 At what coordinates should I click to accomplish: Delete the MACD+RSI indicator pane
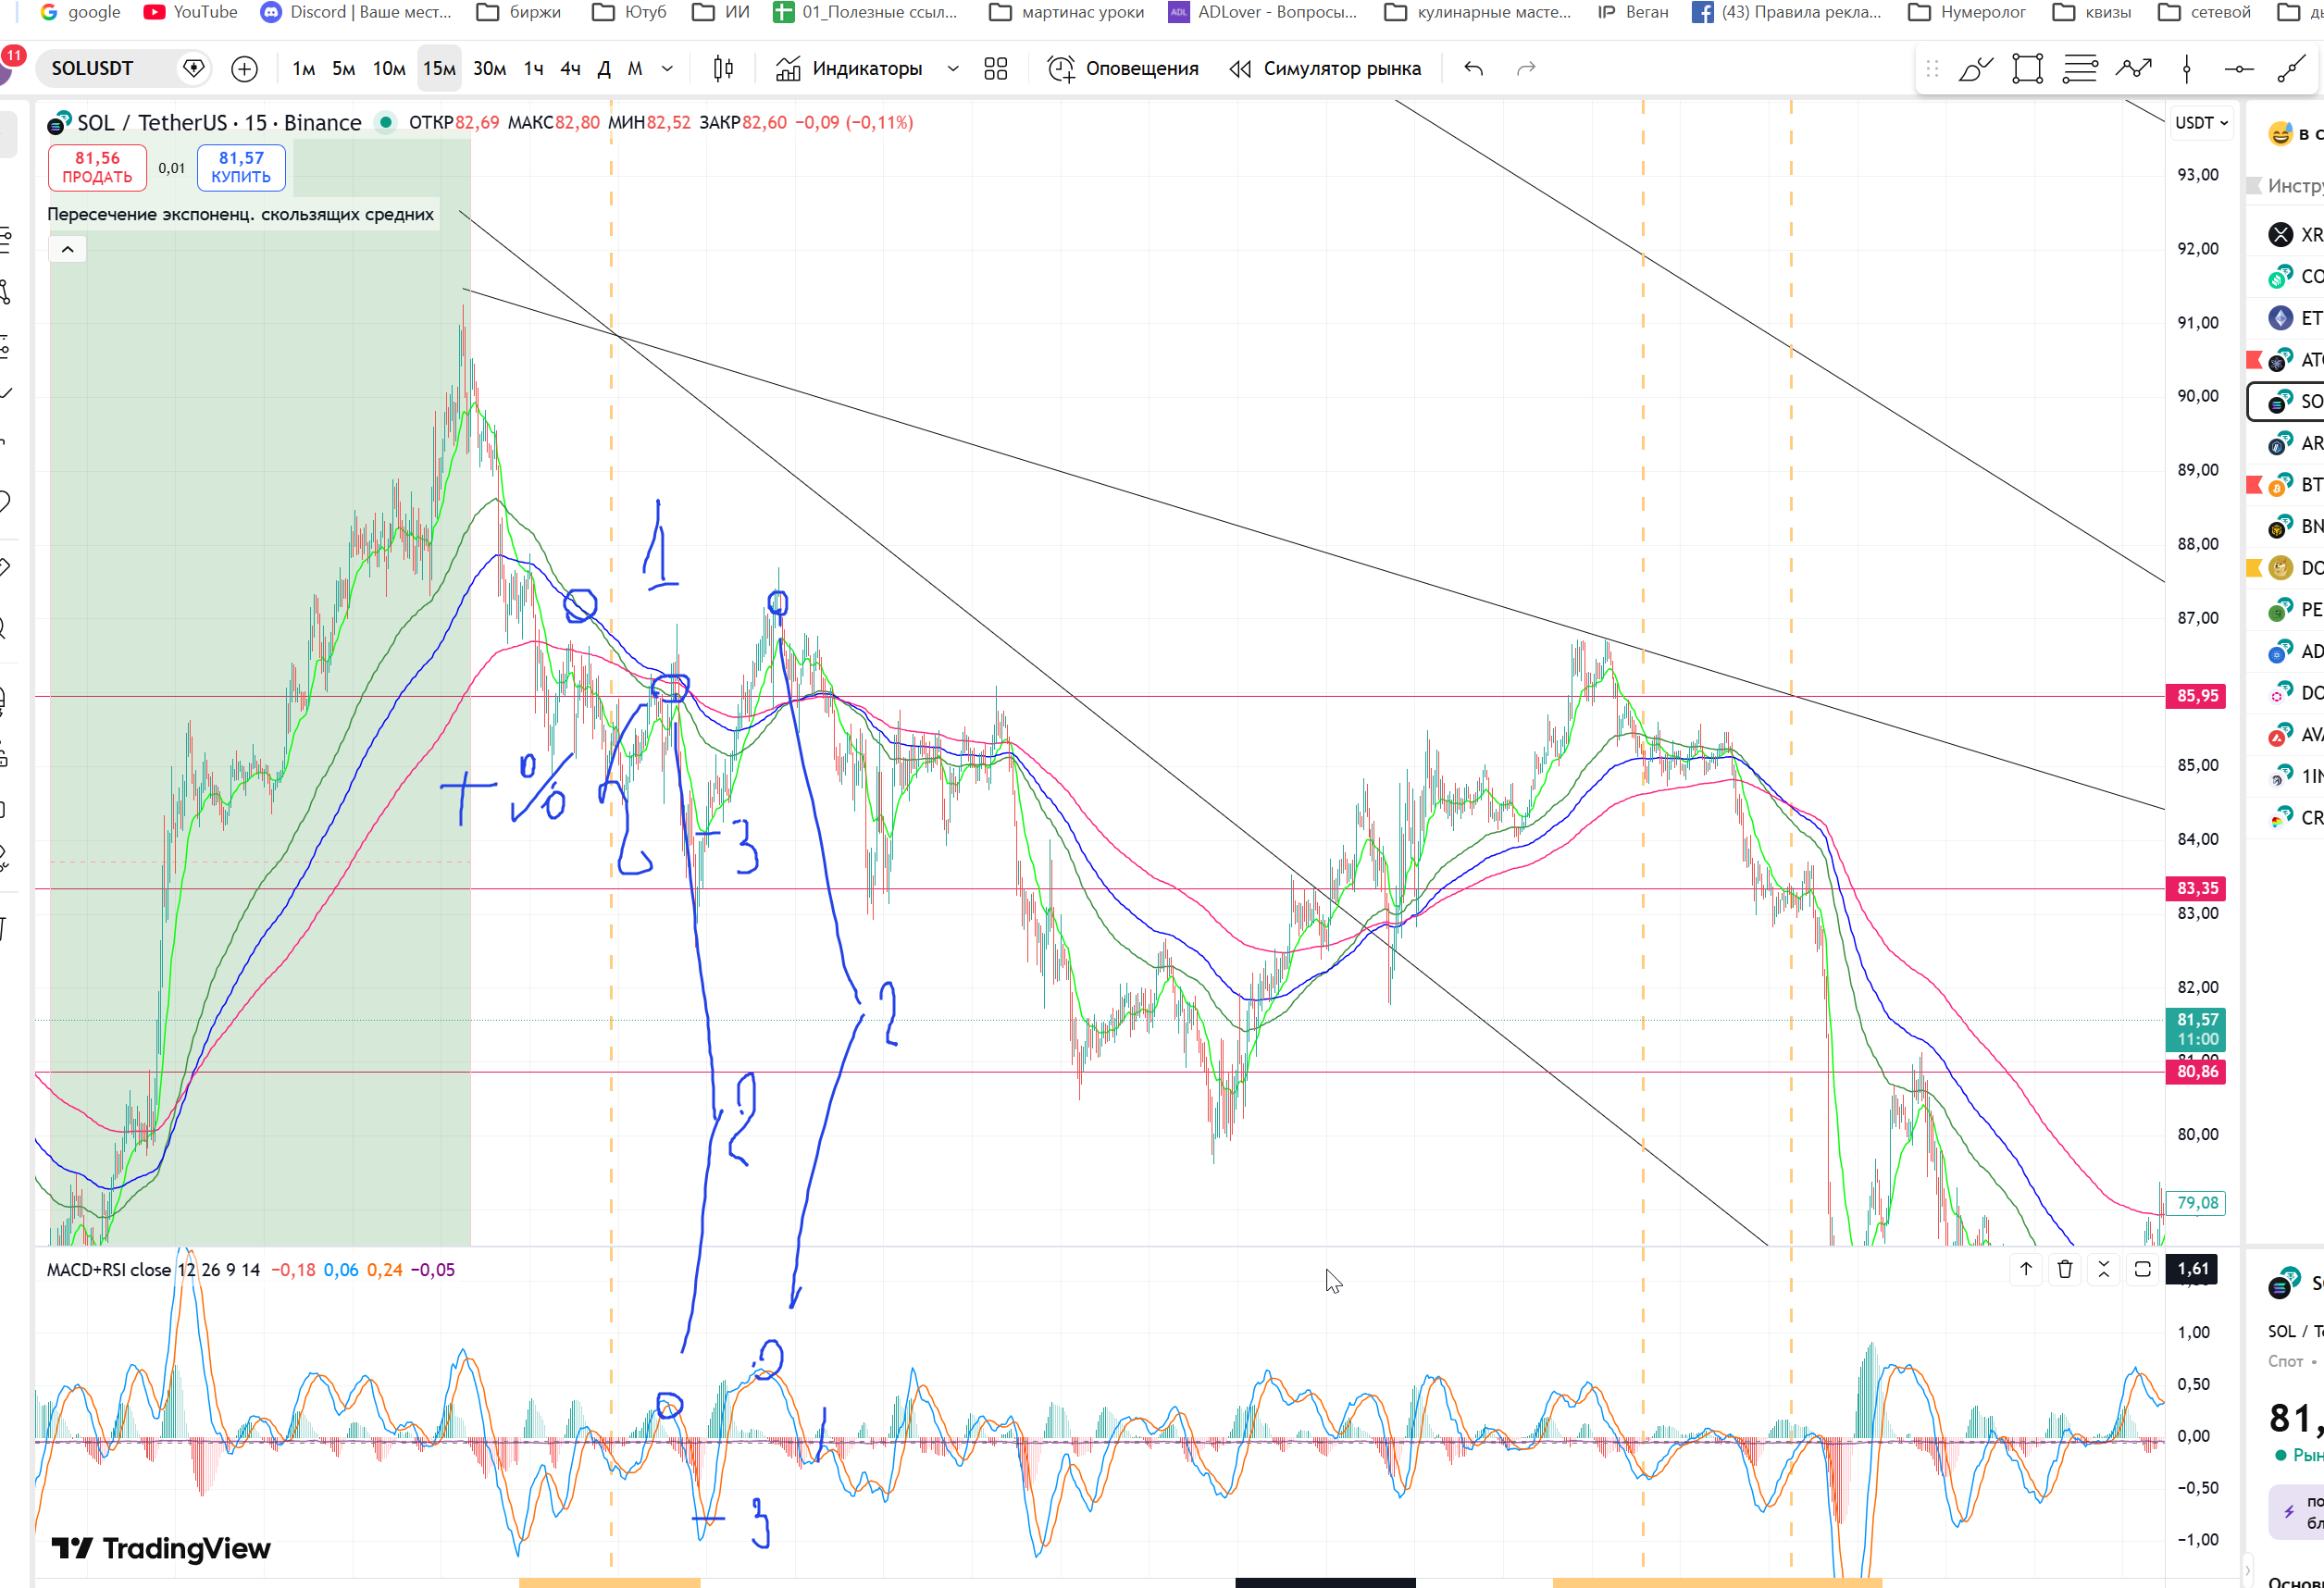2065,1269
